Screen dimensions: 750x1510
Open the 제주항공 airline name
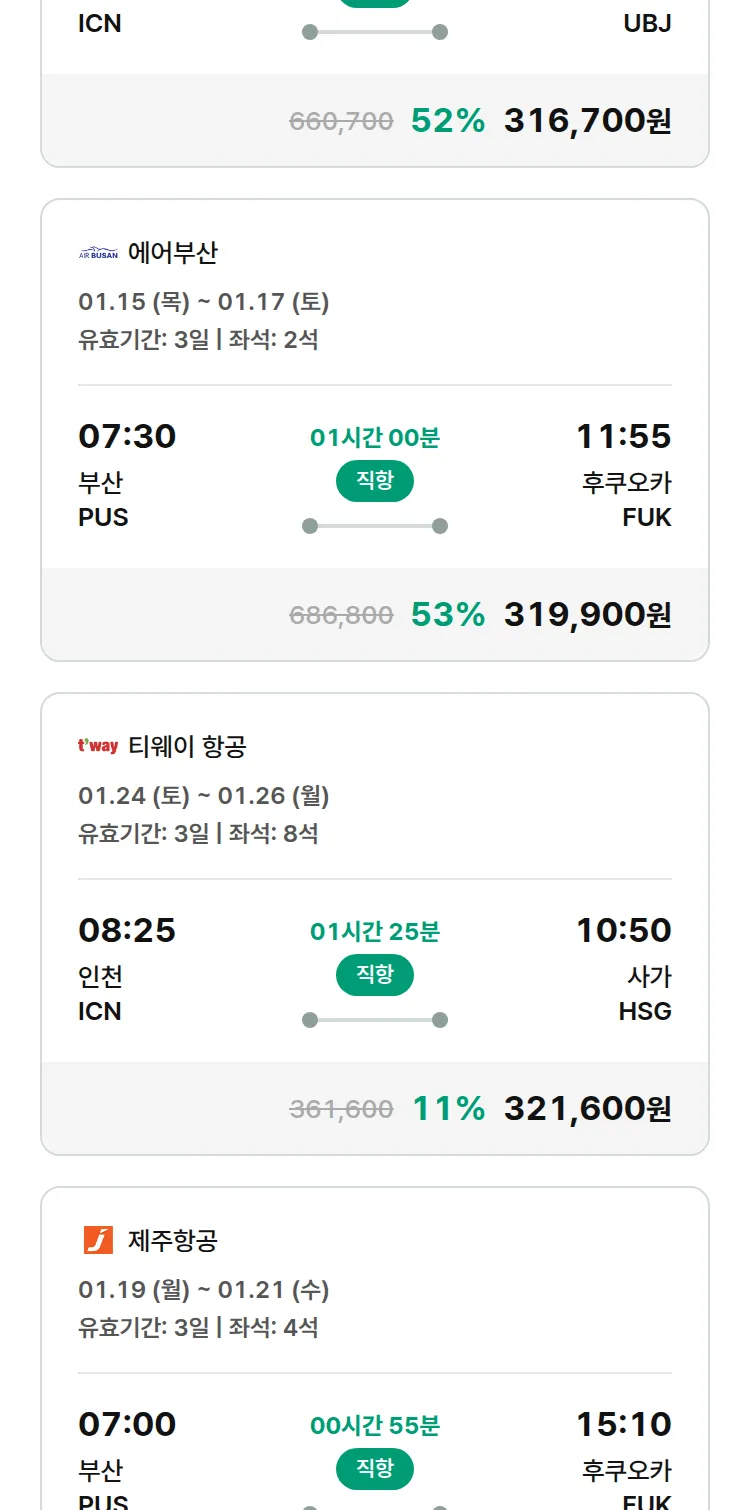coord(173,1240)
